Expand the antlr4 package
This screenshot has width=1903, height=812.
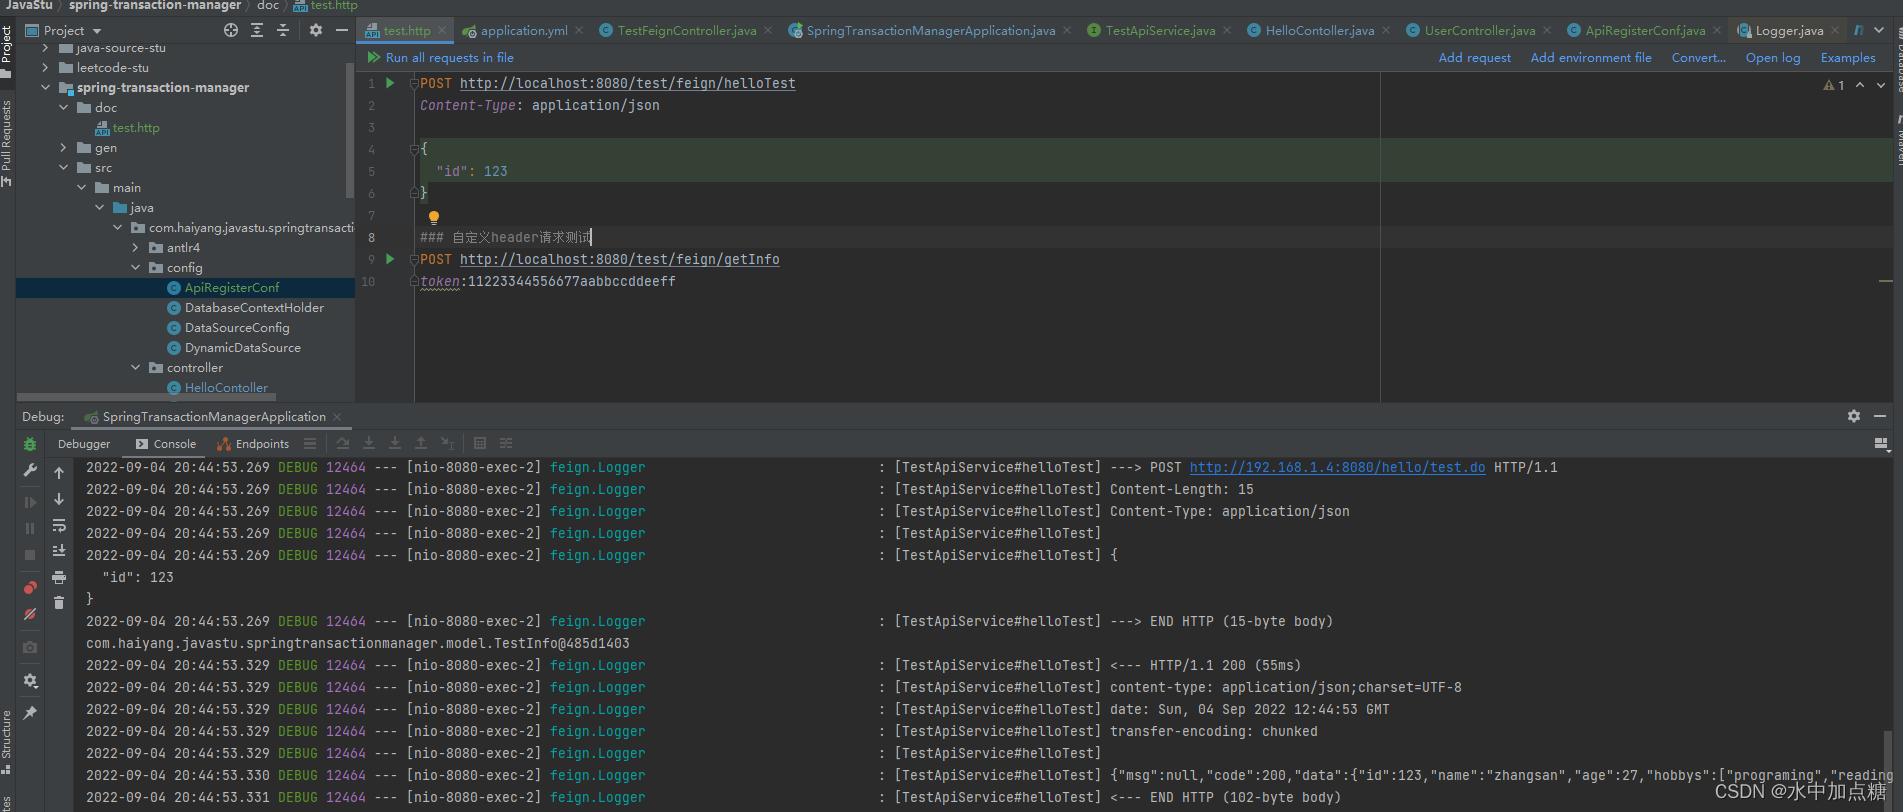[135, 248]
